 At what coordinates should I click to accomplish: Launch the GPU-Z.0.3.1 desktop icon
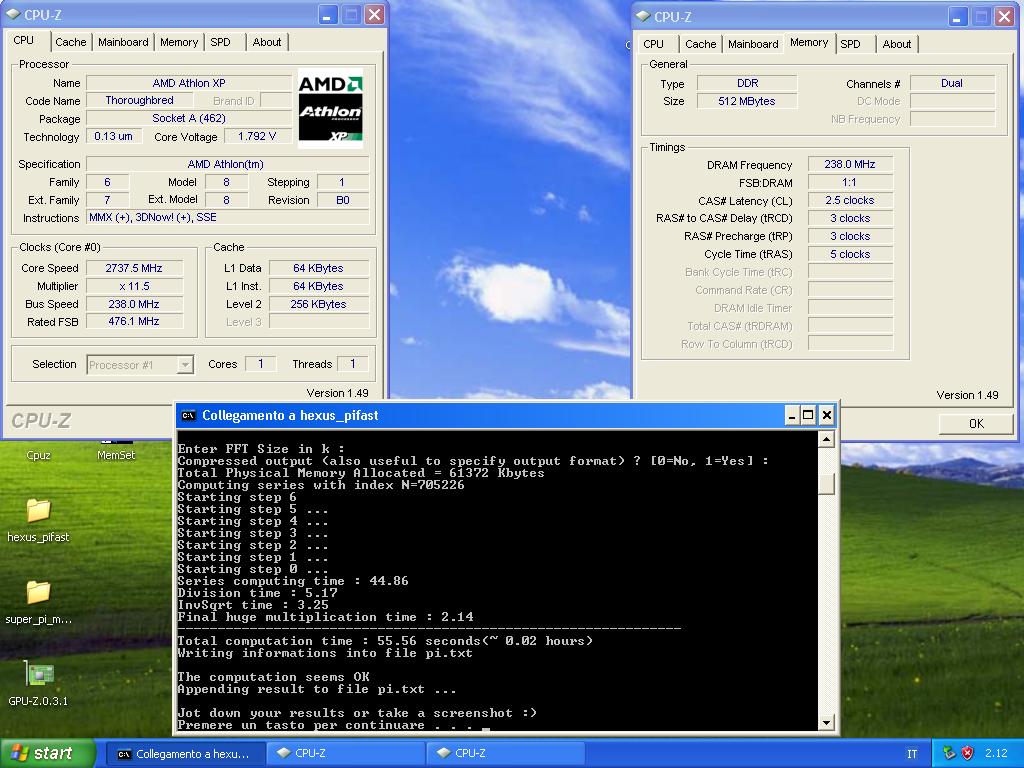click(x=38, y=683)
